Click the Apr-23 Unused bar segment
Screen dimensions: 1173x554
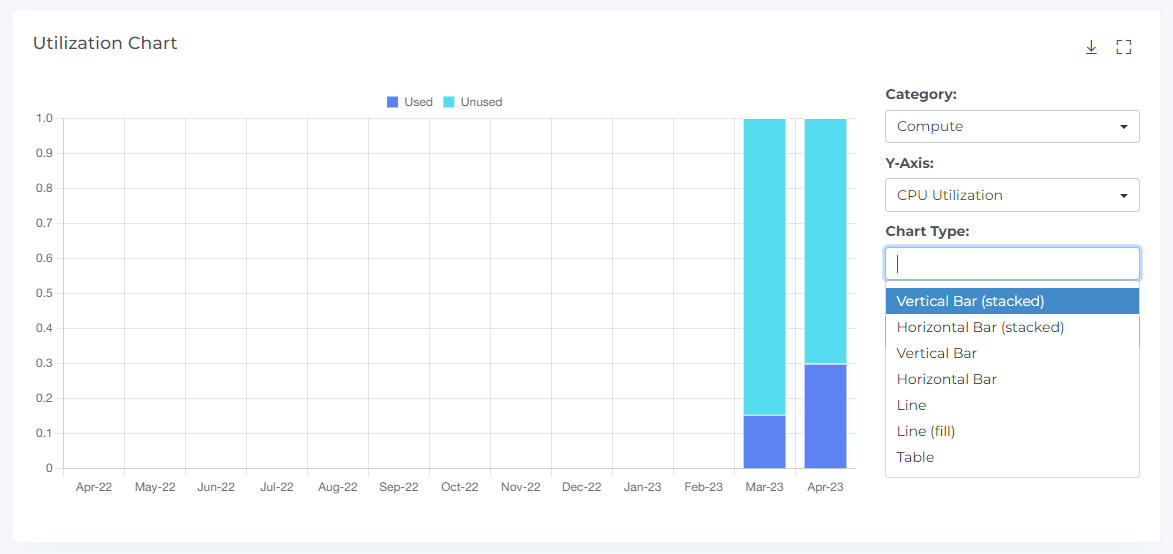pyautogui.click(x=825, y=241)
